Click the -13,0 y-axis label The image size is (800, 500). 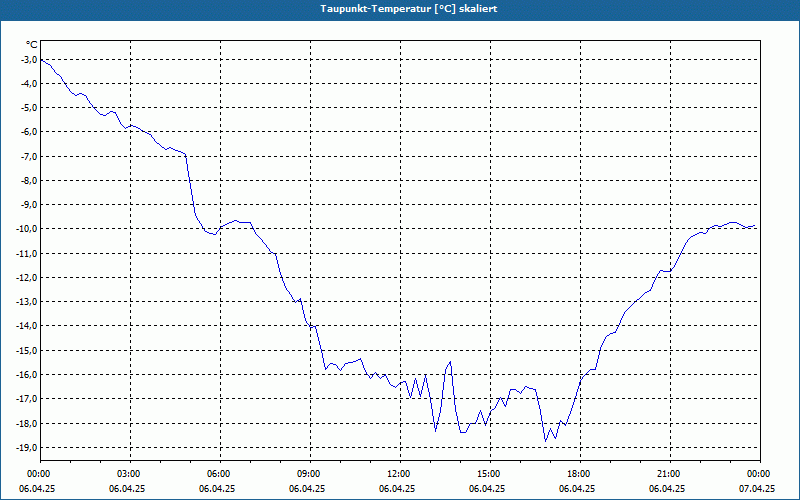(x=27, y=302)
